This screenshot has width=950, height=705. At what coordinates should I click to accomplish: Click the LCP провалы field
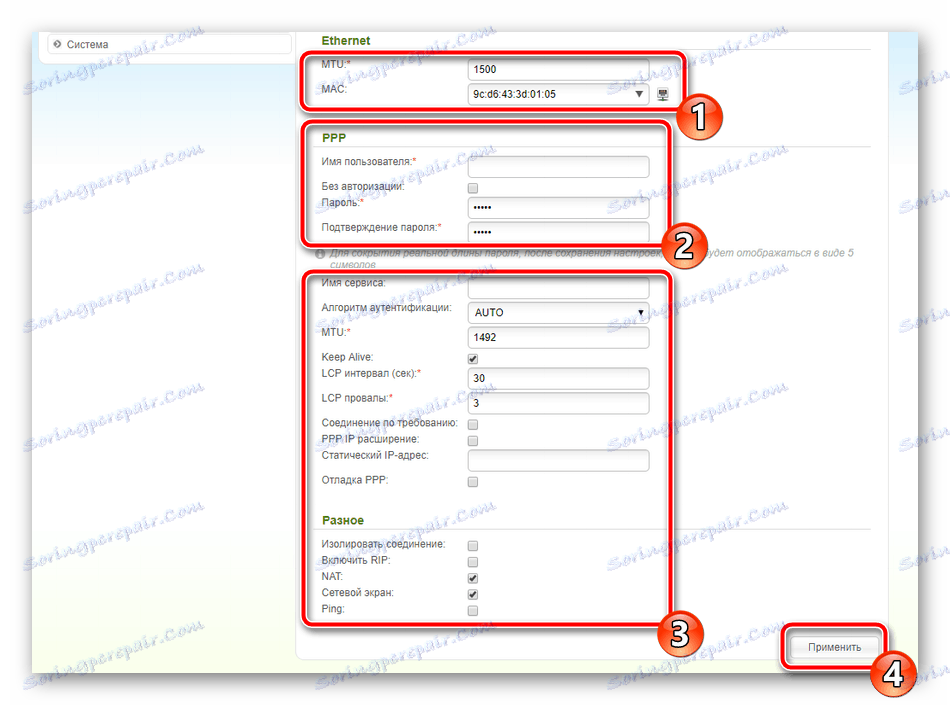point(558,403)
